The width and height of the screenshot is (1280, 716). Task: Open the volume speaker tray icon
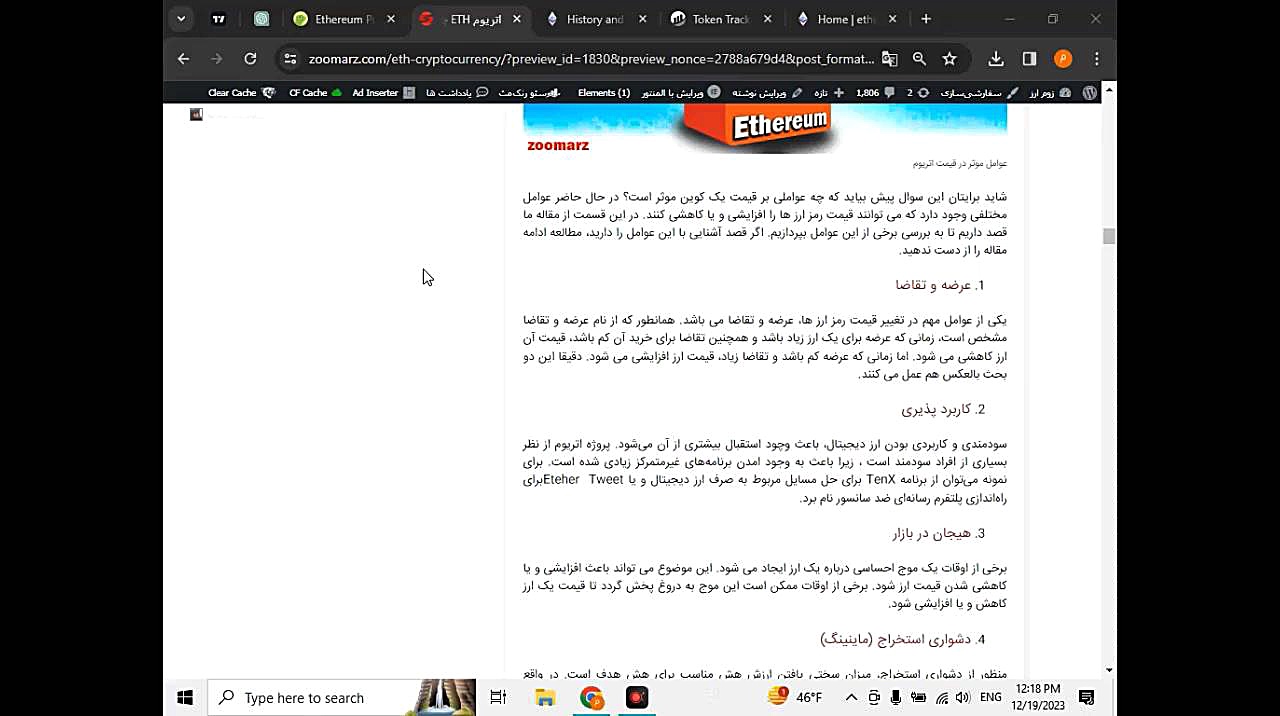[962, 698]
